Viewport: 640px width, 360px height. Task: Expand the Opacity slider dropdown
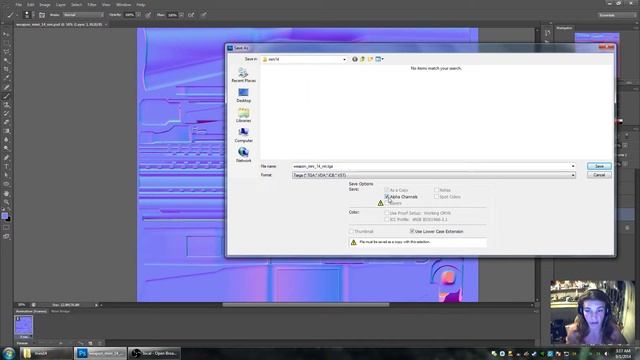pyautogui.click(x=139, y=15)
